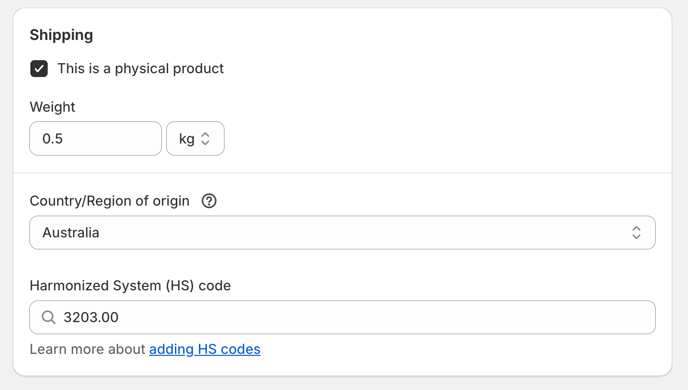Click the 'Country/Region of origin' label
The height and width of the screenshot is (390, 688).
(x=110, y=201)
